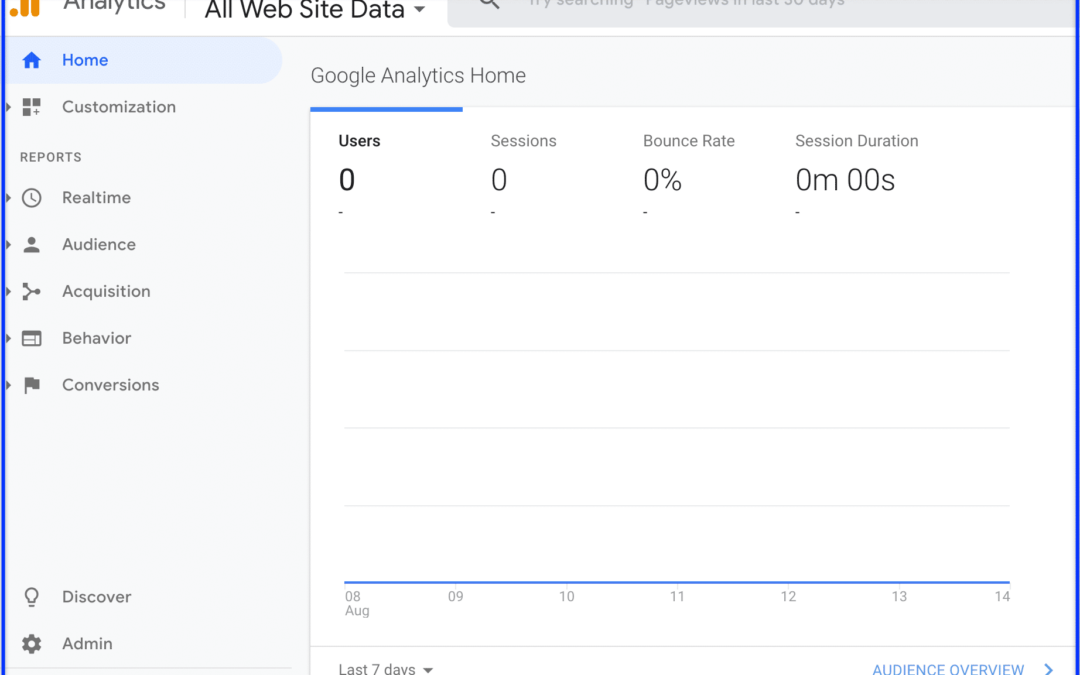Click the 0% bounce rate value

click(x=663, y=180)
